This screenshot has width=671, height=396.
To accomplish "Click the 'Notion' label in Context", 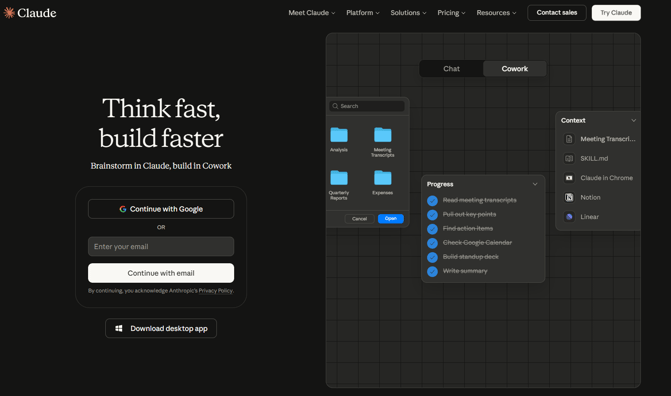I will click(590, 197).
